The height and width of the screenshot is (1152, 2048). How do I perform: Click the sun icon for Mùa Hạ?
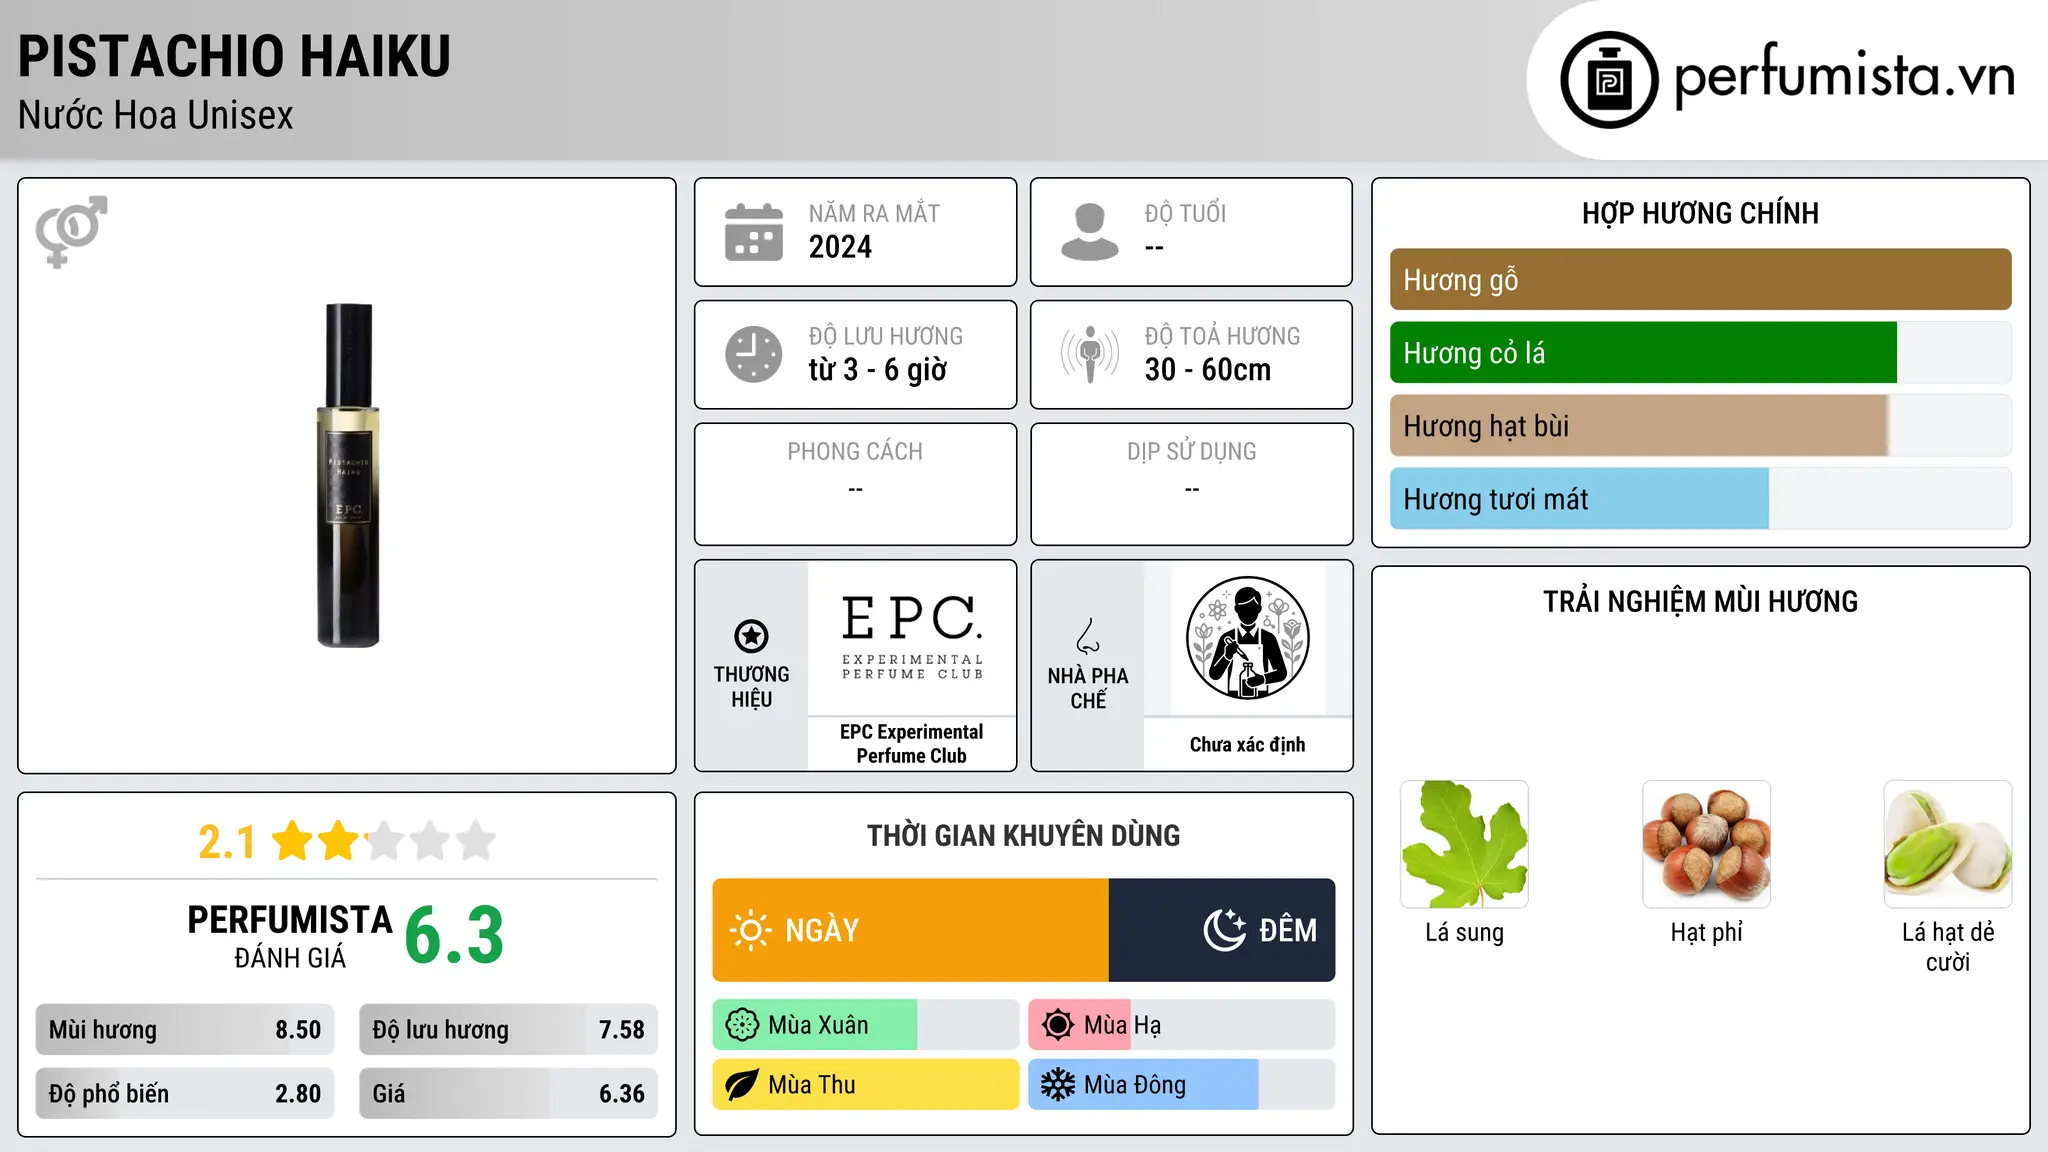click(1058, 1025)
